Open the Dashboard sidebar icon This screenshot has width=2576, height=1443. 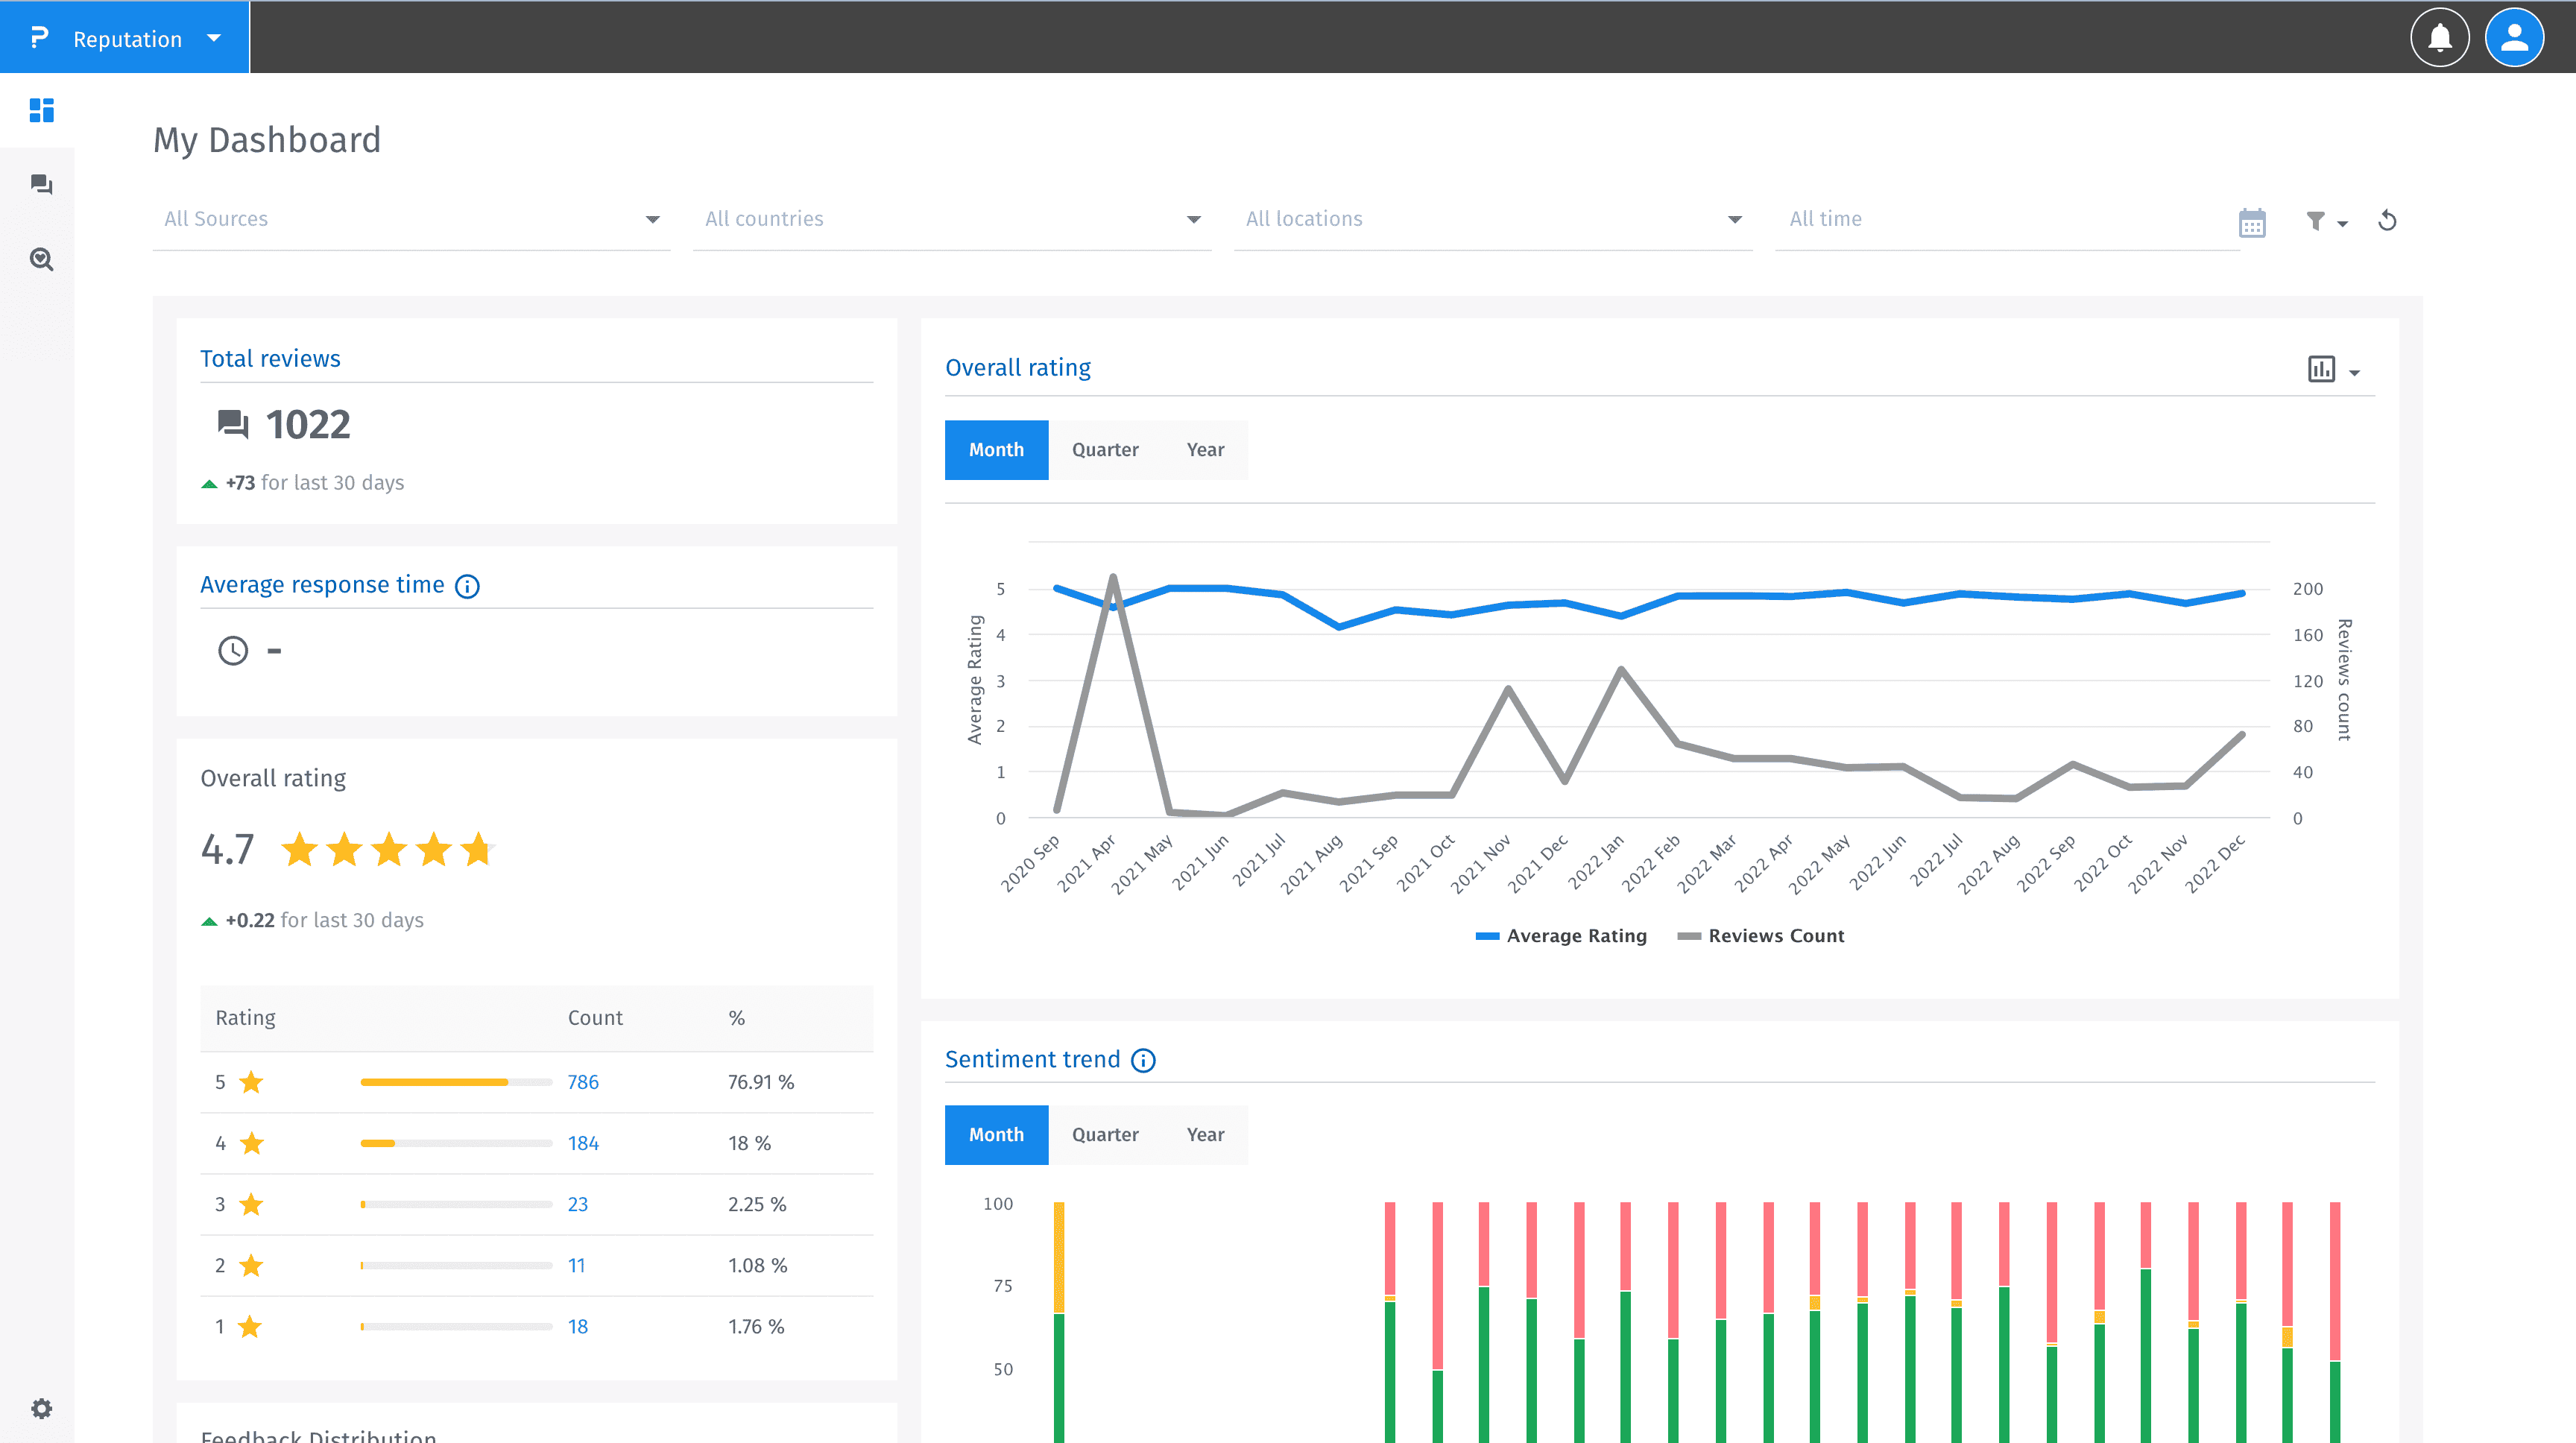tap(41, 110)
